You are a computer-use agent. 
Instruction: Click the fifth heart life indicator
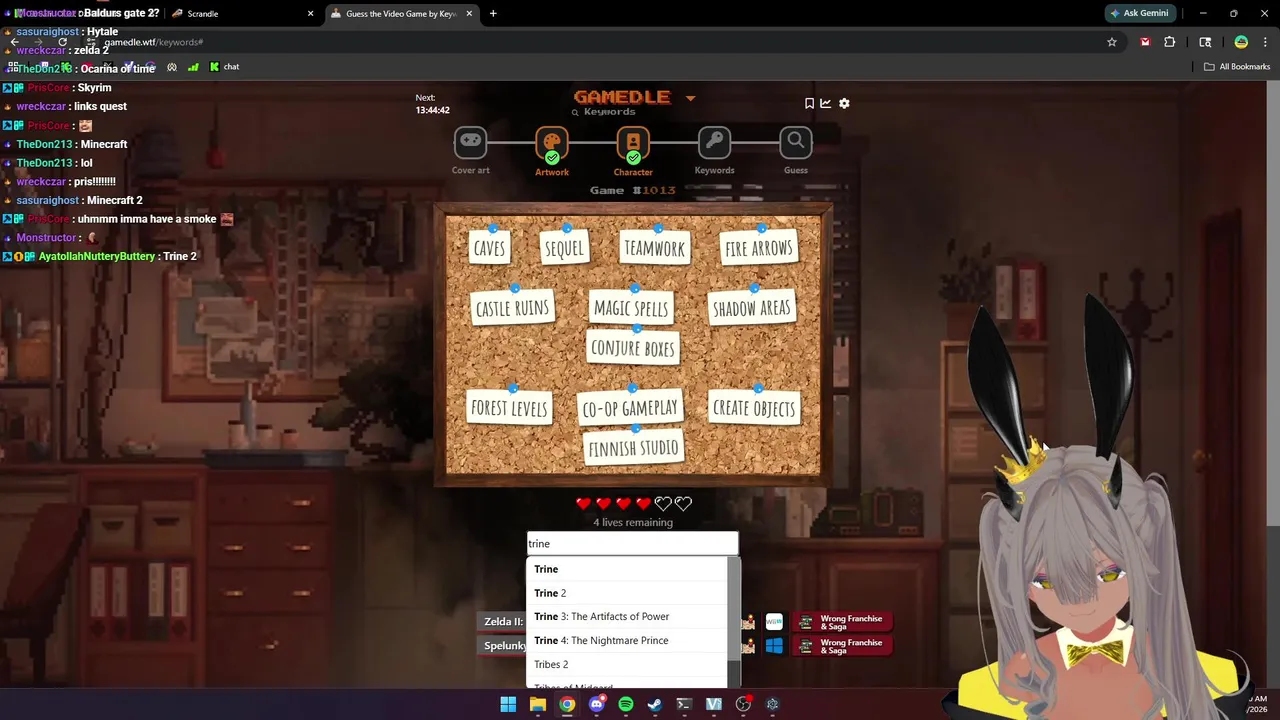click(663, 504)
